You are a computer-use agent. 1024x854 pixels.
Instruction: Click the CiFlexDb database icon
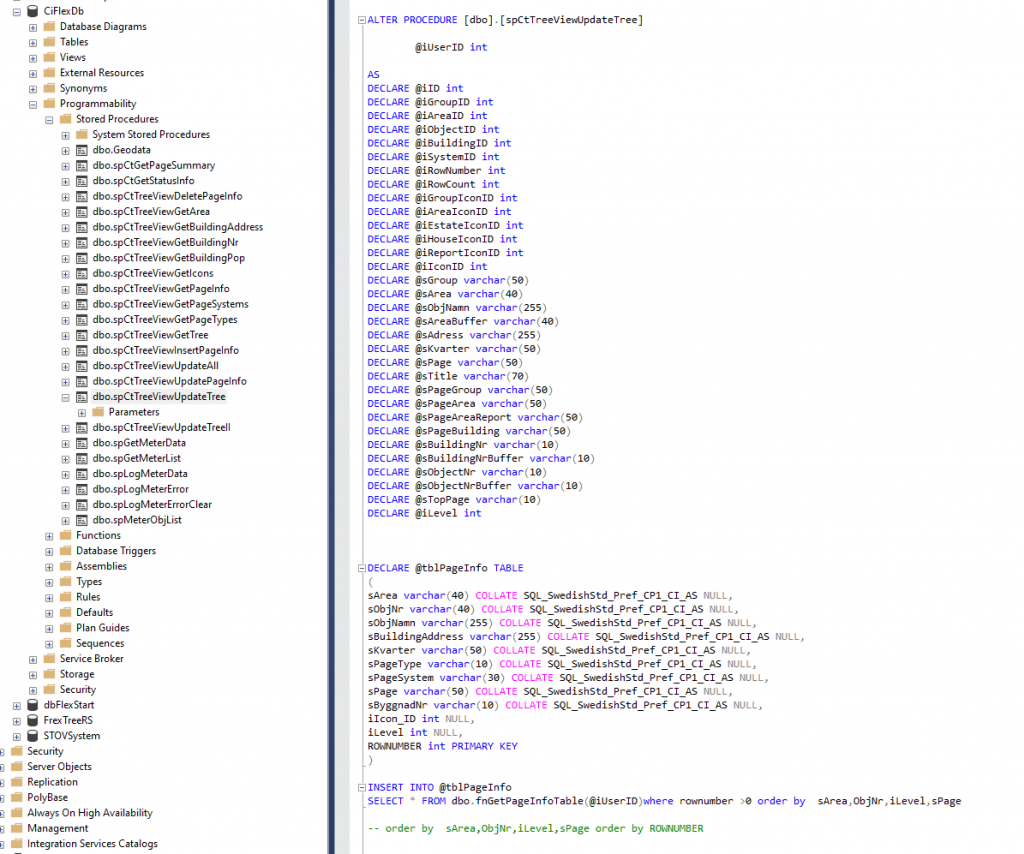tap(33, 11)
